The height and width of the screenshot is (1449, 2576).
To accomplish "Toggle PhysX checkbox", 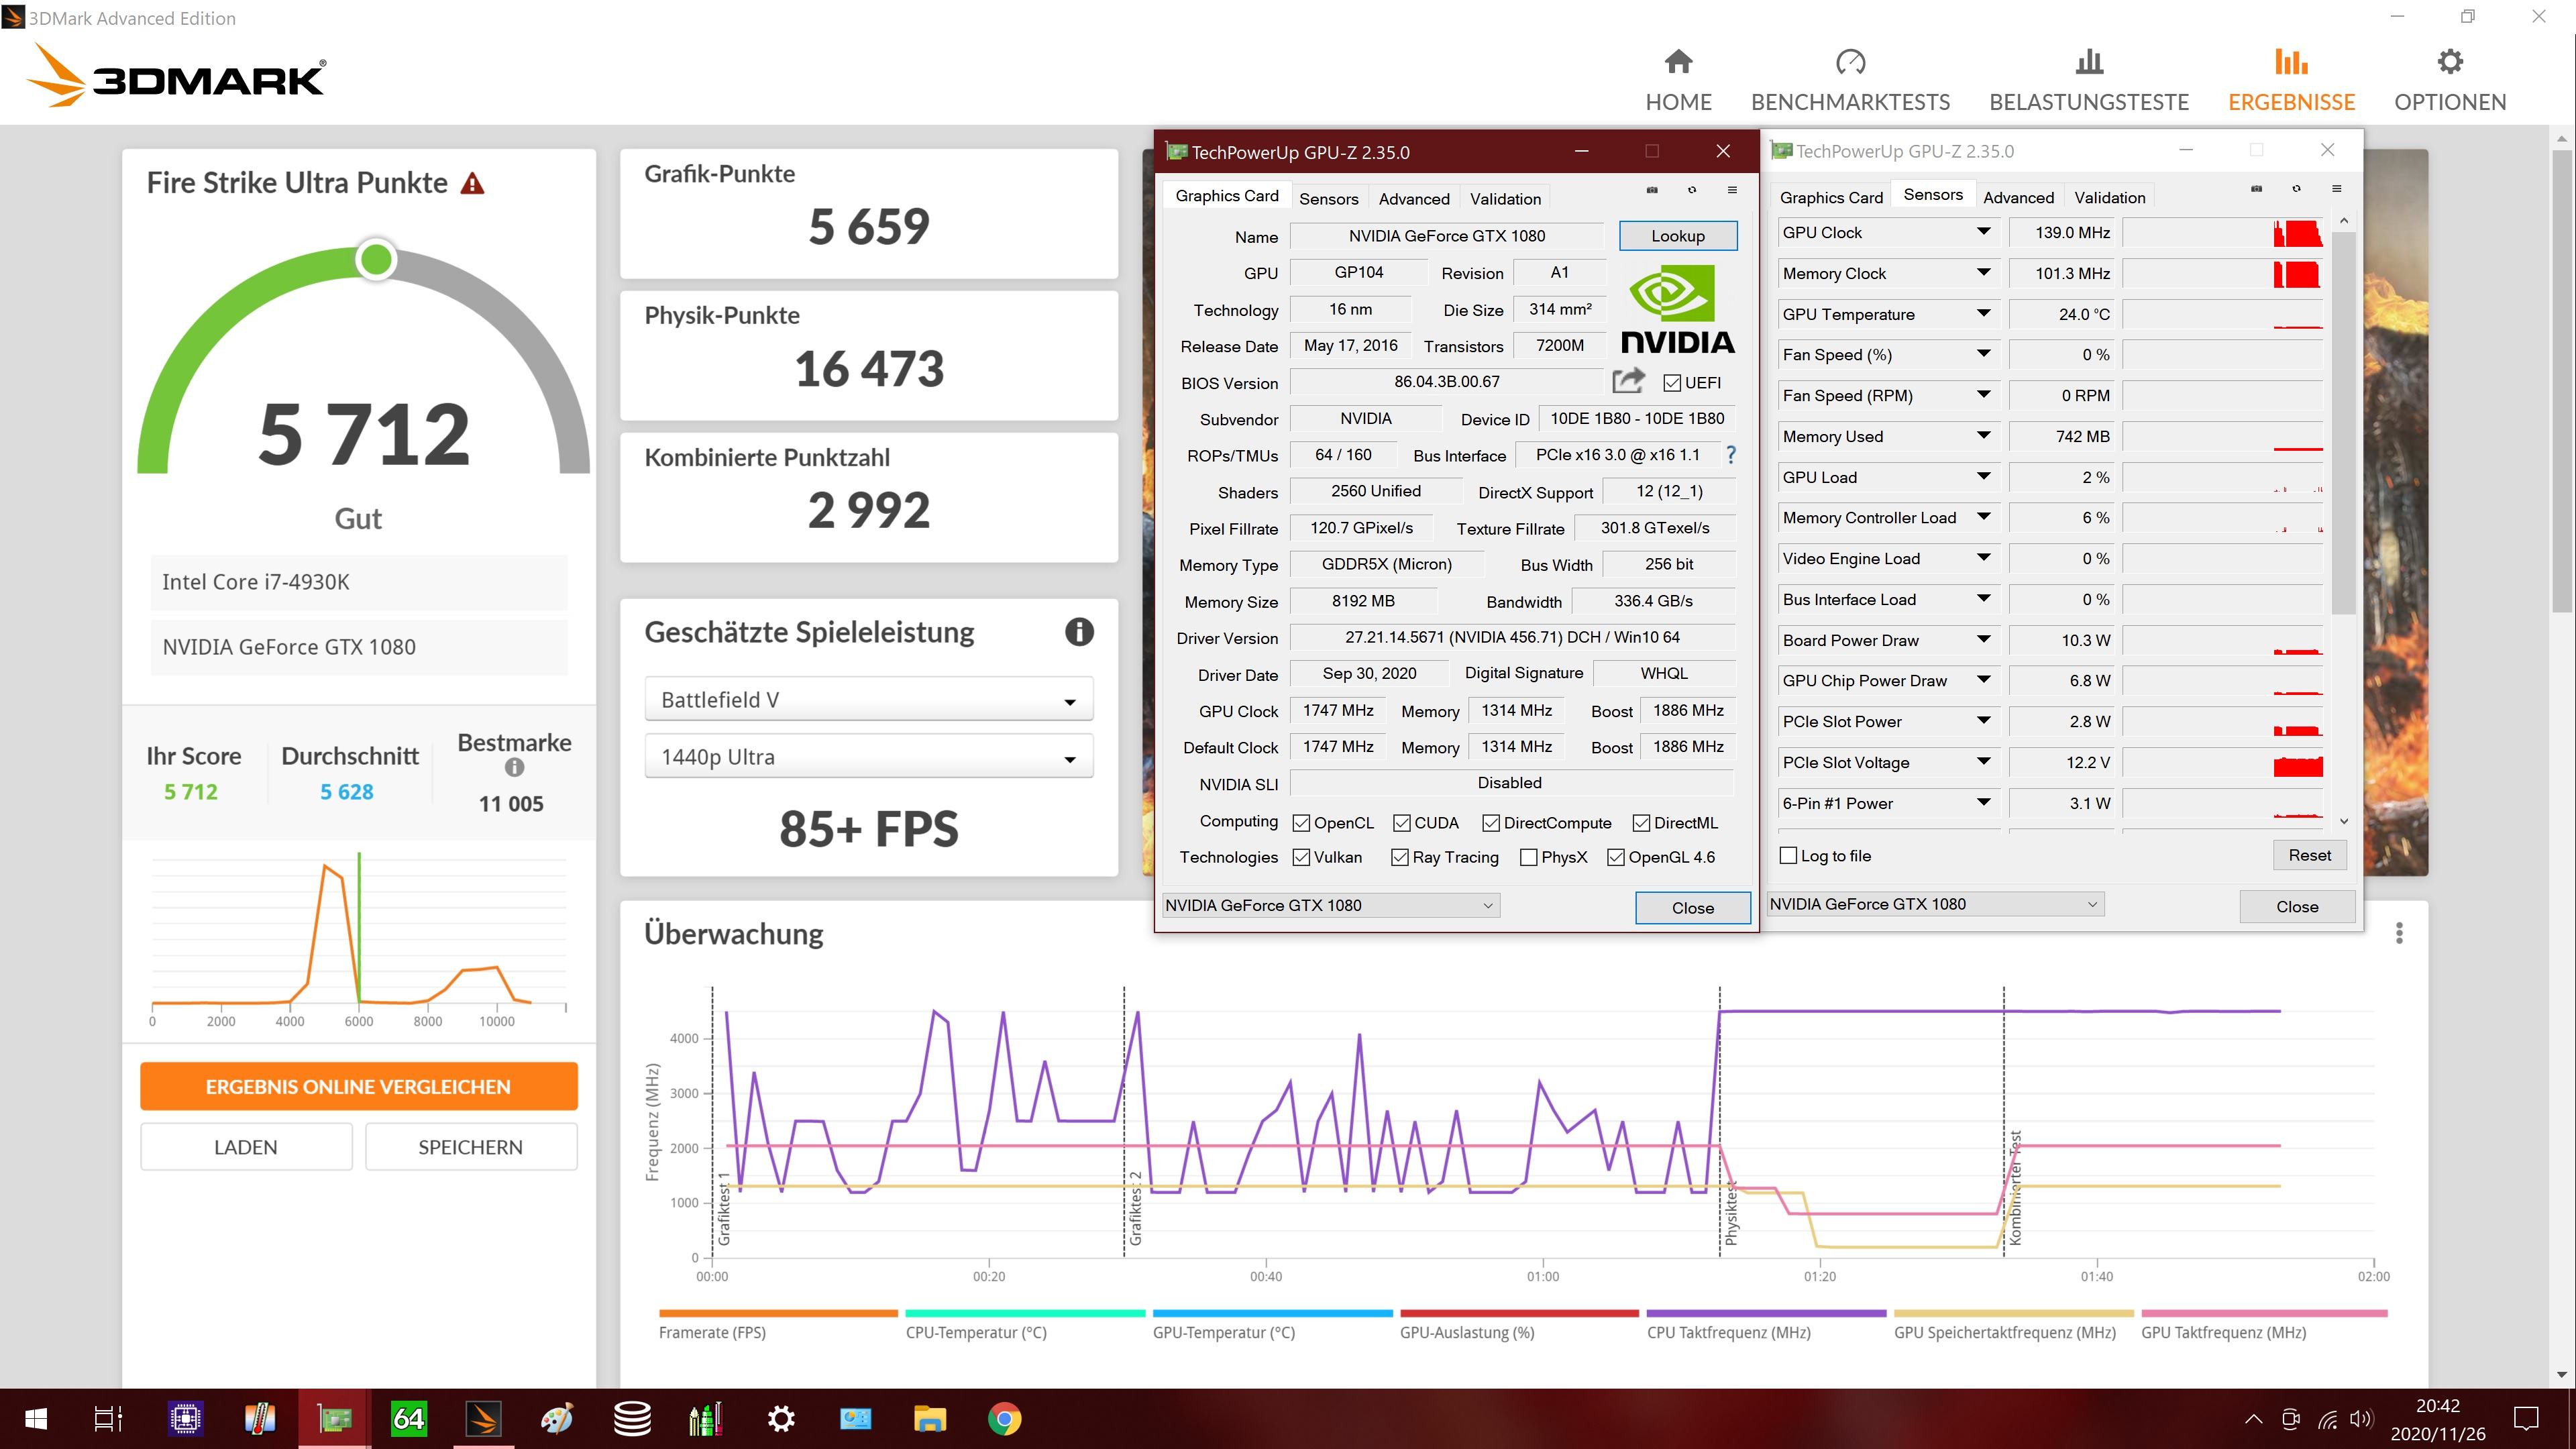I will (1528, 857).
